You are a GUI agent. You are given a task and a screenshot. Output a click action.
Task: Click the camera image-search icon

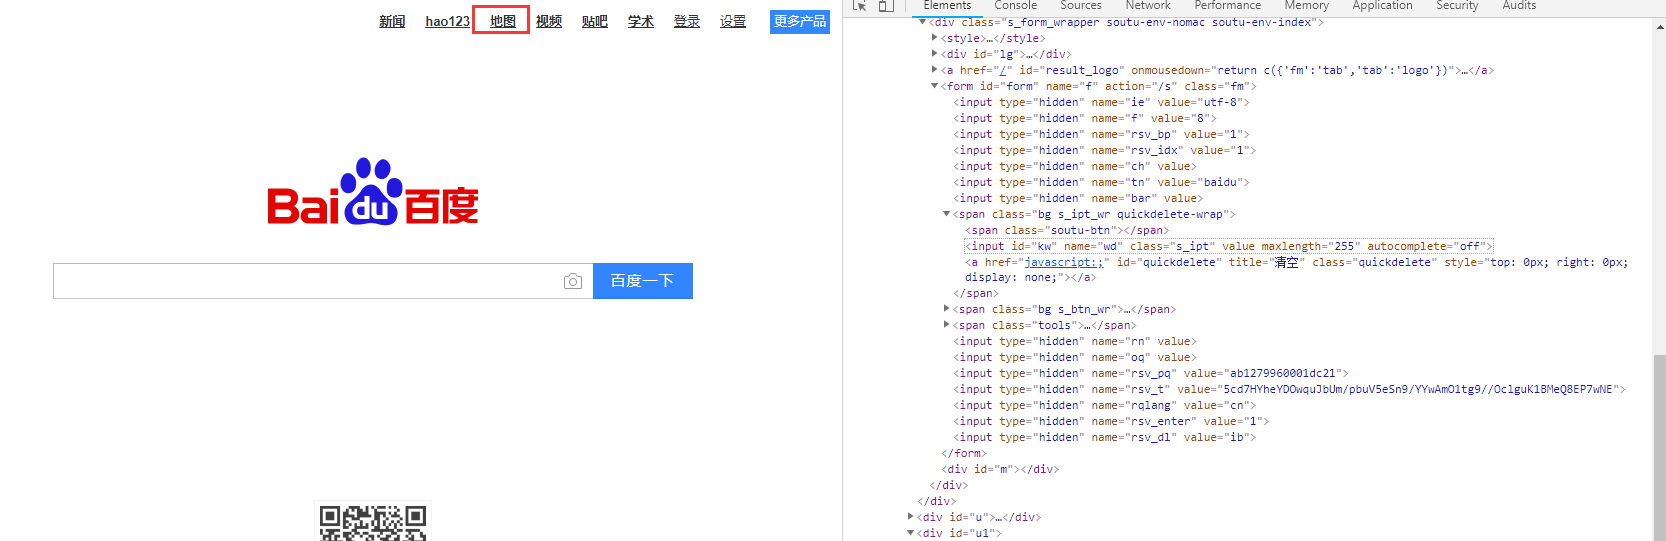[573, 282]
